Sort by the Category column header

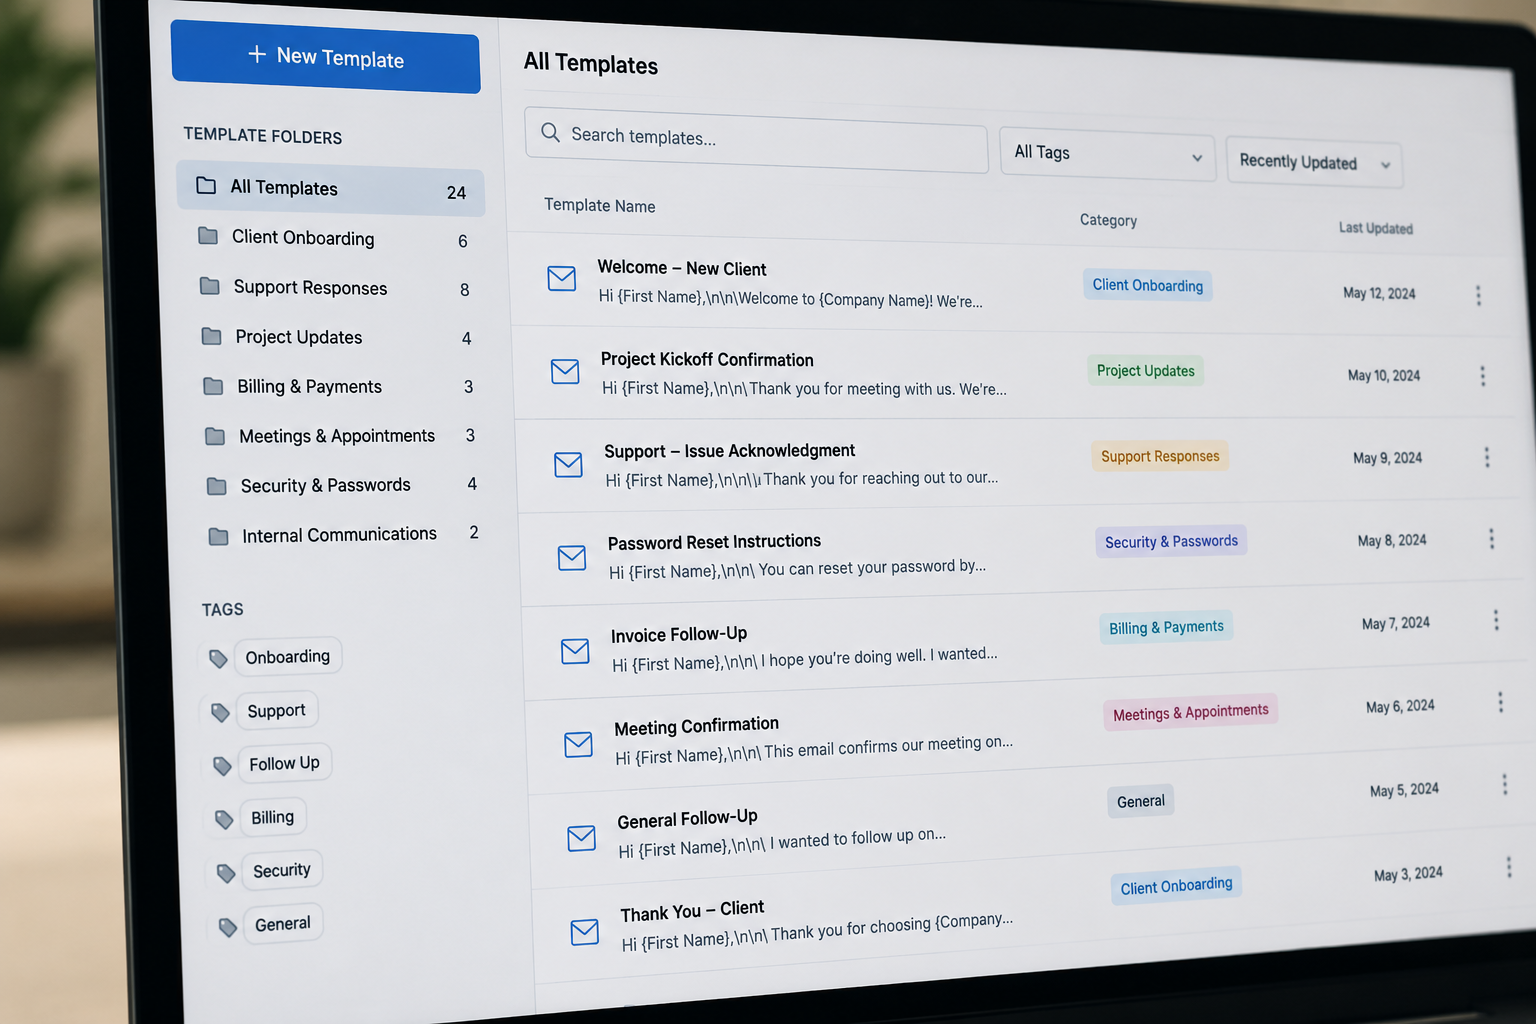(x=1108, y=220)
